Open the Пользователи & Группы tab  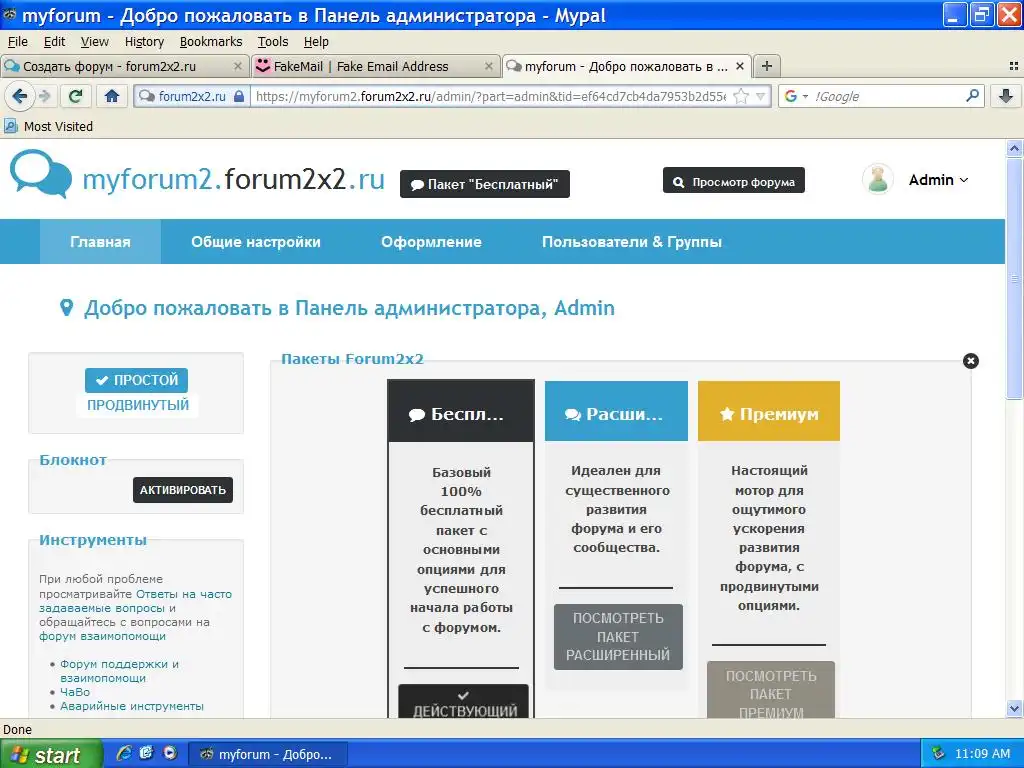pos(632,242)
